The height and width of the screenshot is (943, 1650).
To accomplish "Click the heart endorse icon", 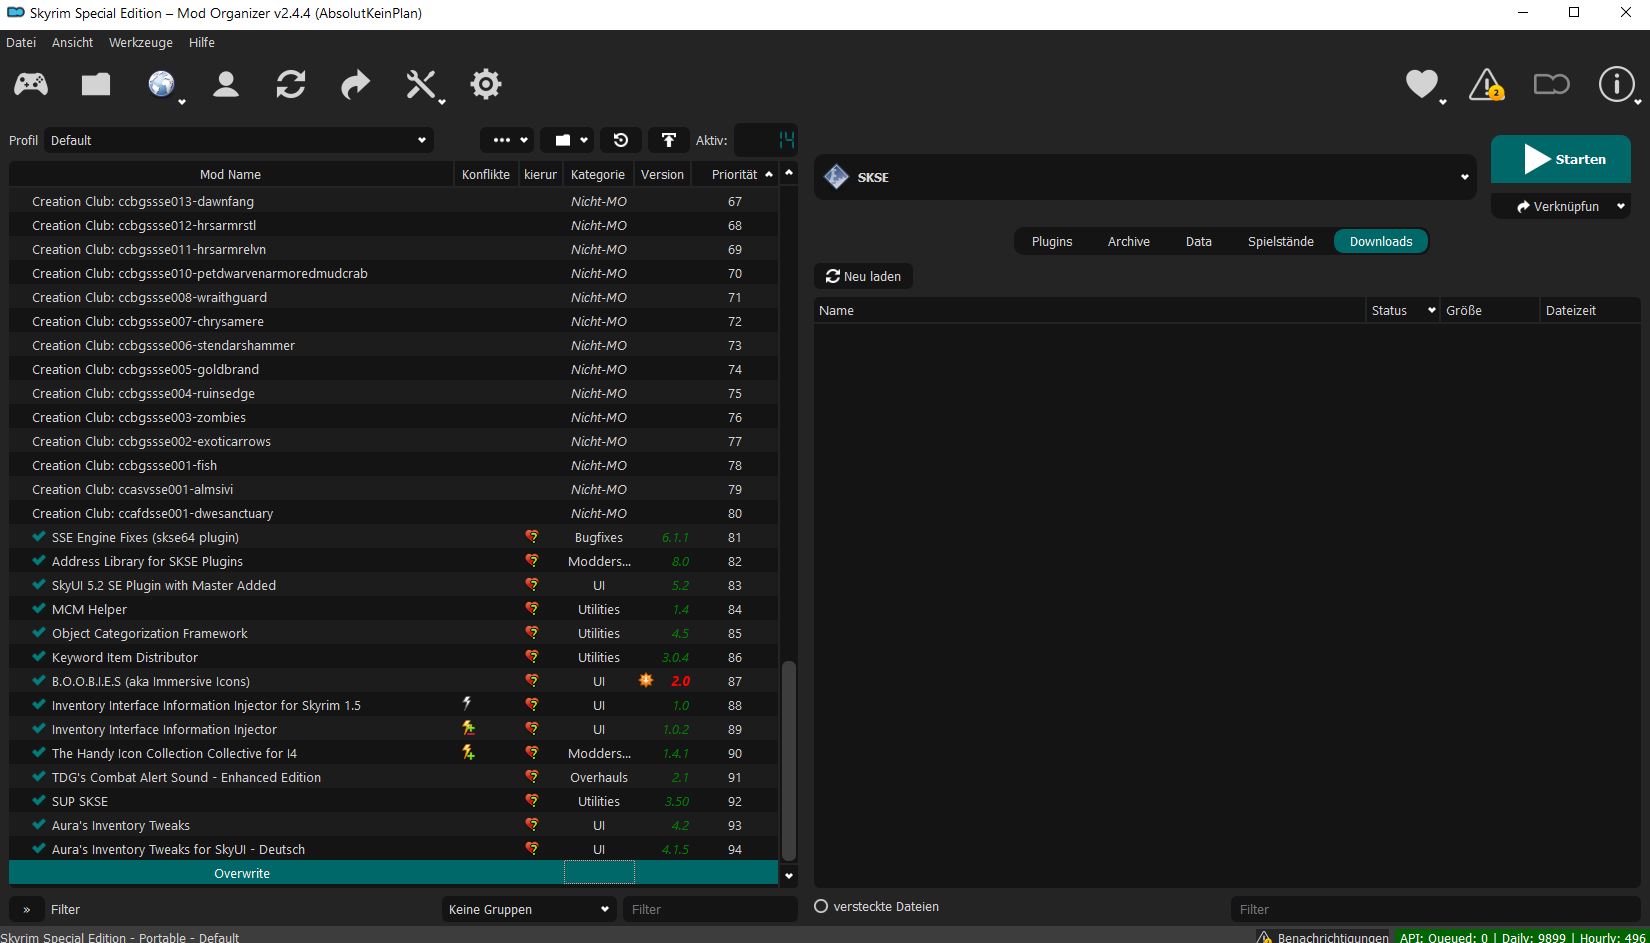I will pyautogui.click(x=1421, y=84).
